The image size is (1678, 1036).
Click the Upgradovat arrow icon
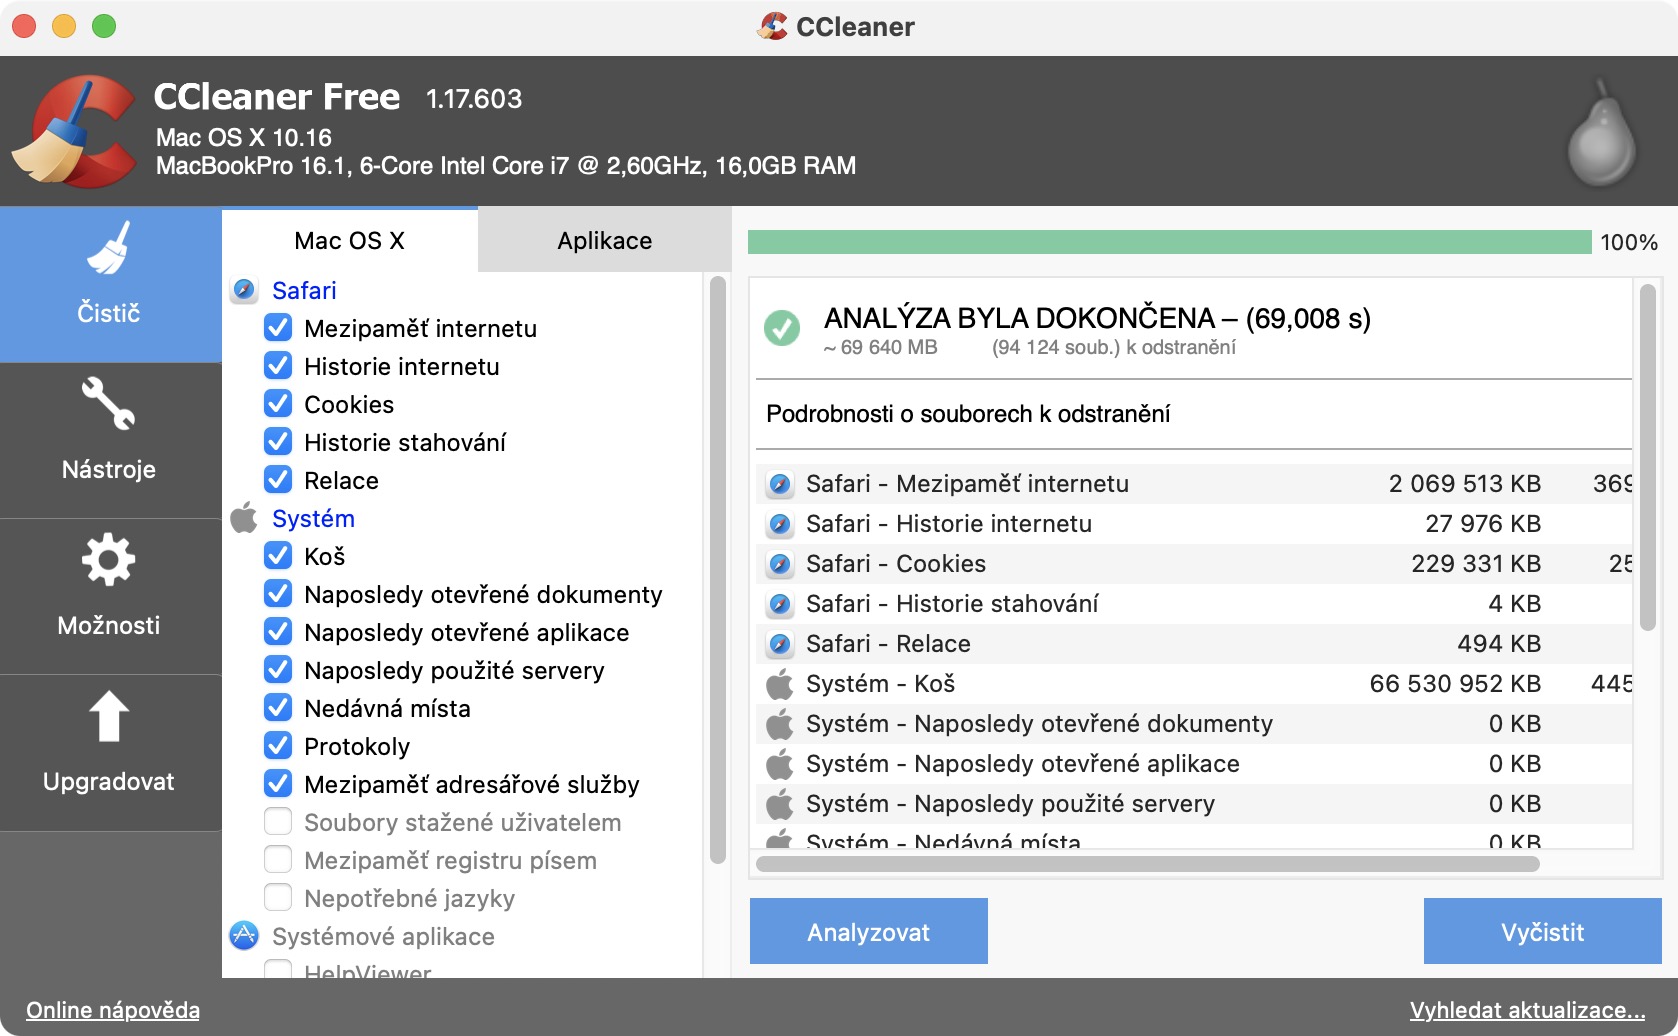(x=109, y=717)
